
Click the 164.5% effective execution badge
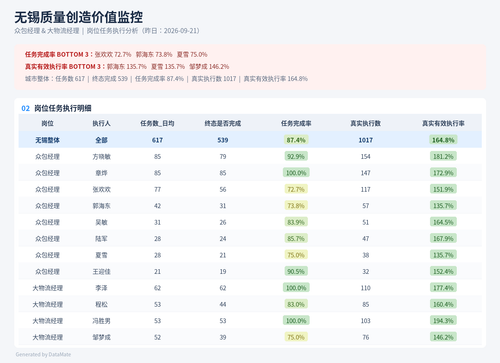point(443,222)
